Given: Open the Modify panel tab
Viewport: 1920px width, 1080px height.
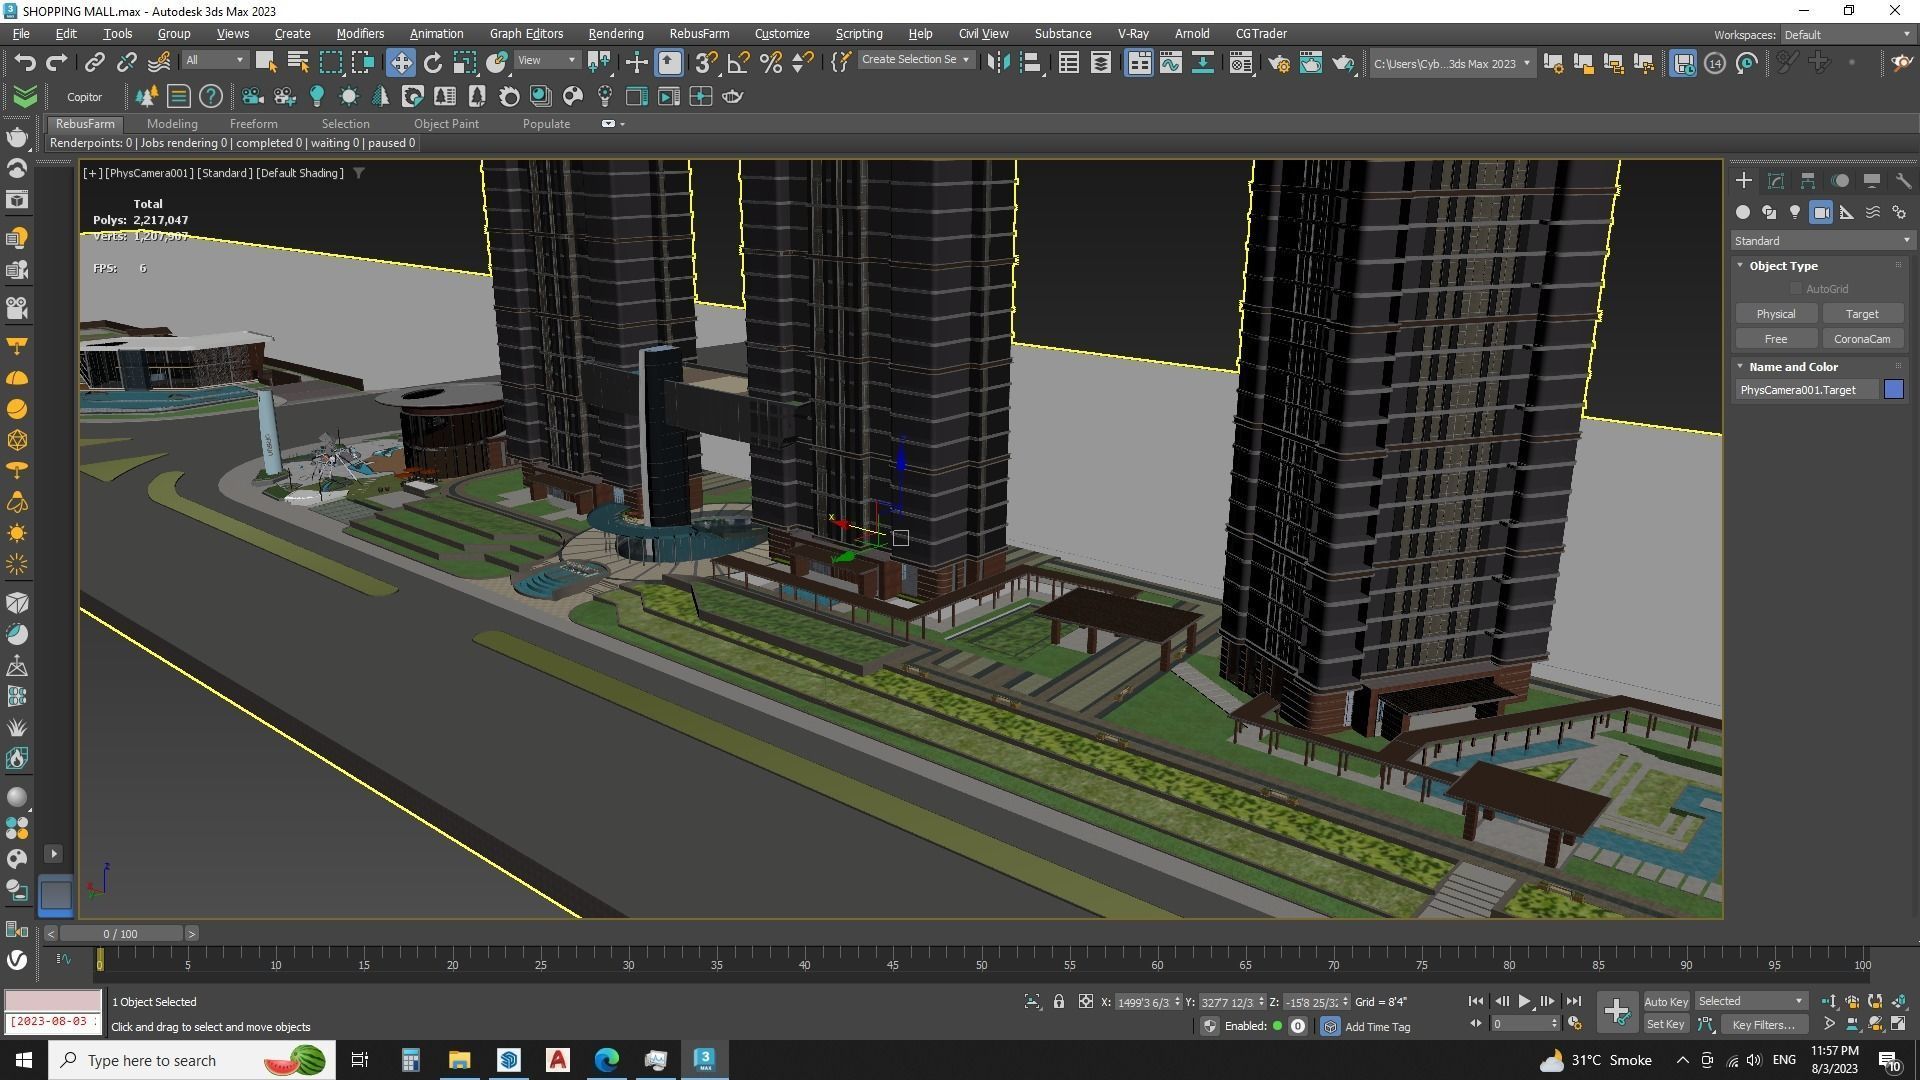Looking at the screenshot, I should pyautogui.click(x=1776, y=181).
